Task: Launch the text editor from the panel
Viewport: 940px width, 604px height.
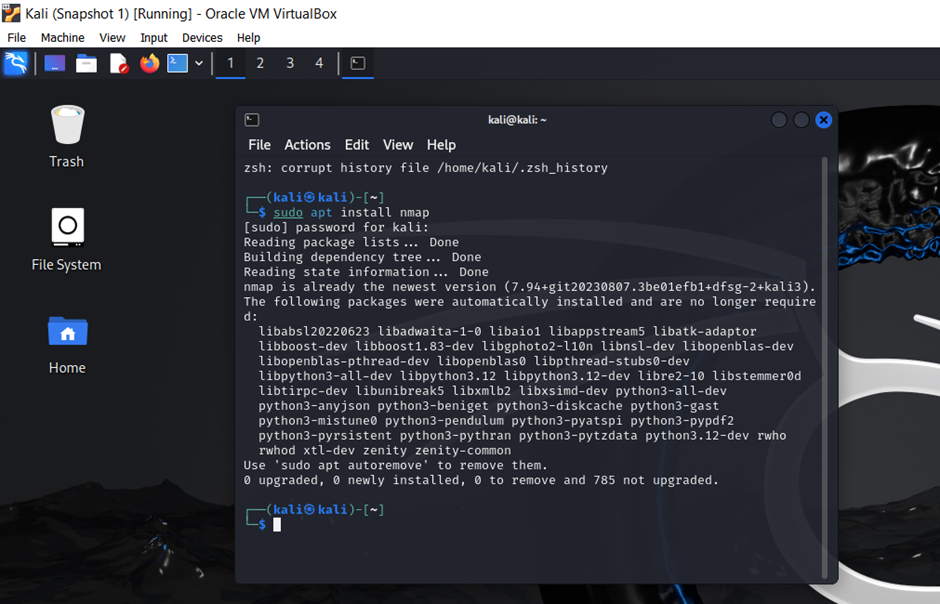Action: coord(117,62)
